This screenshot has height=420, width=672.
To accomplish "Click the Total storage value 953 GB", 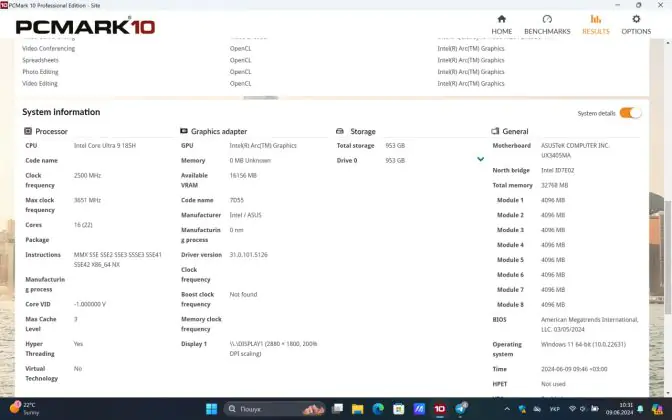I will (395, 146).
